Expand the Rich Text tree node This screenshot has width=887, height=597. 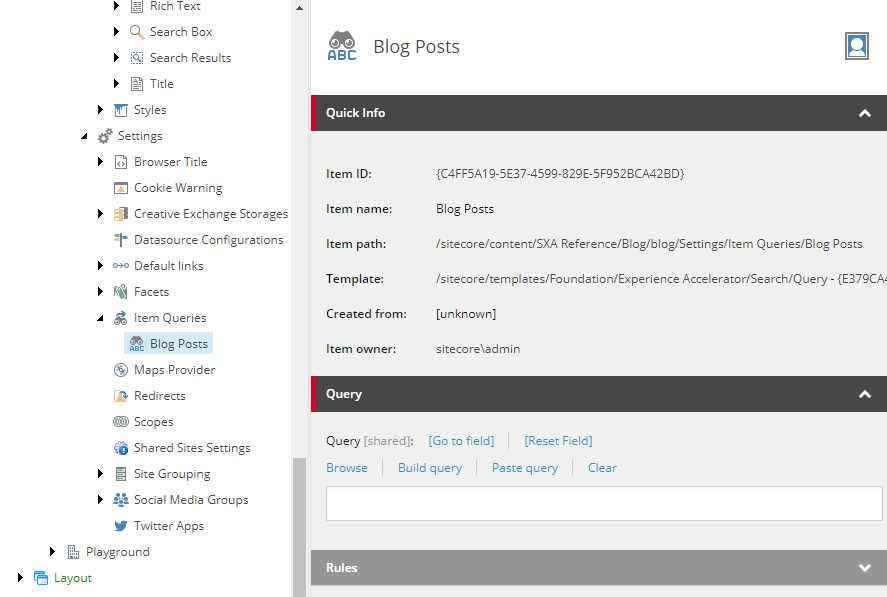116,6
